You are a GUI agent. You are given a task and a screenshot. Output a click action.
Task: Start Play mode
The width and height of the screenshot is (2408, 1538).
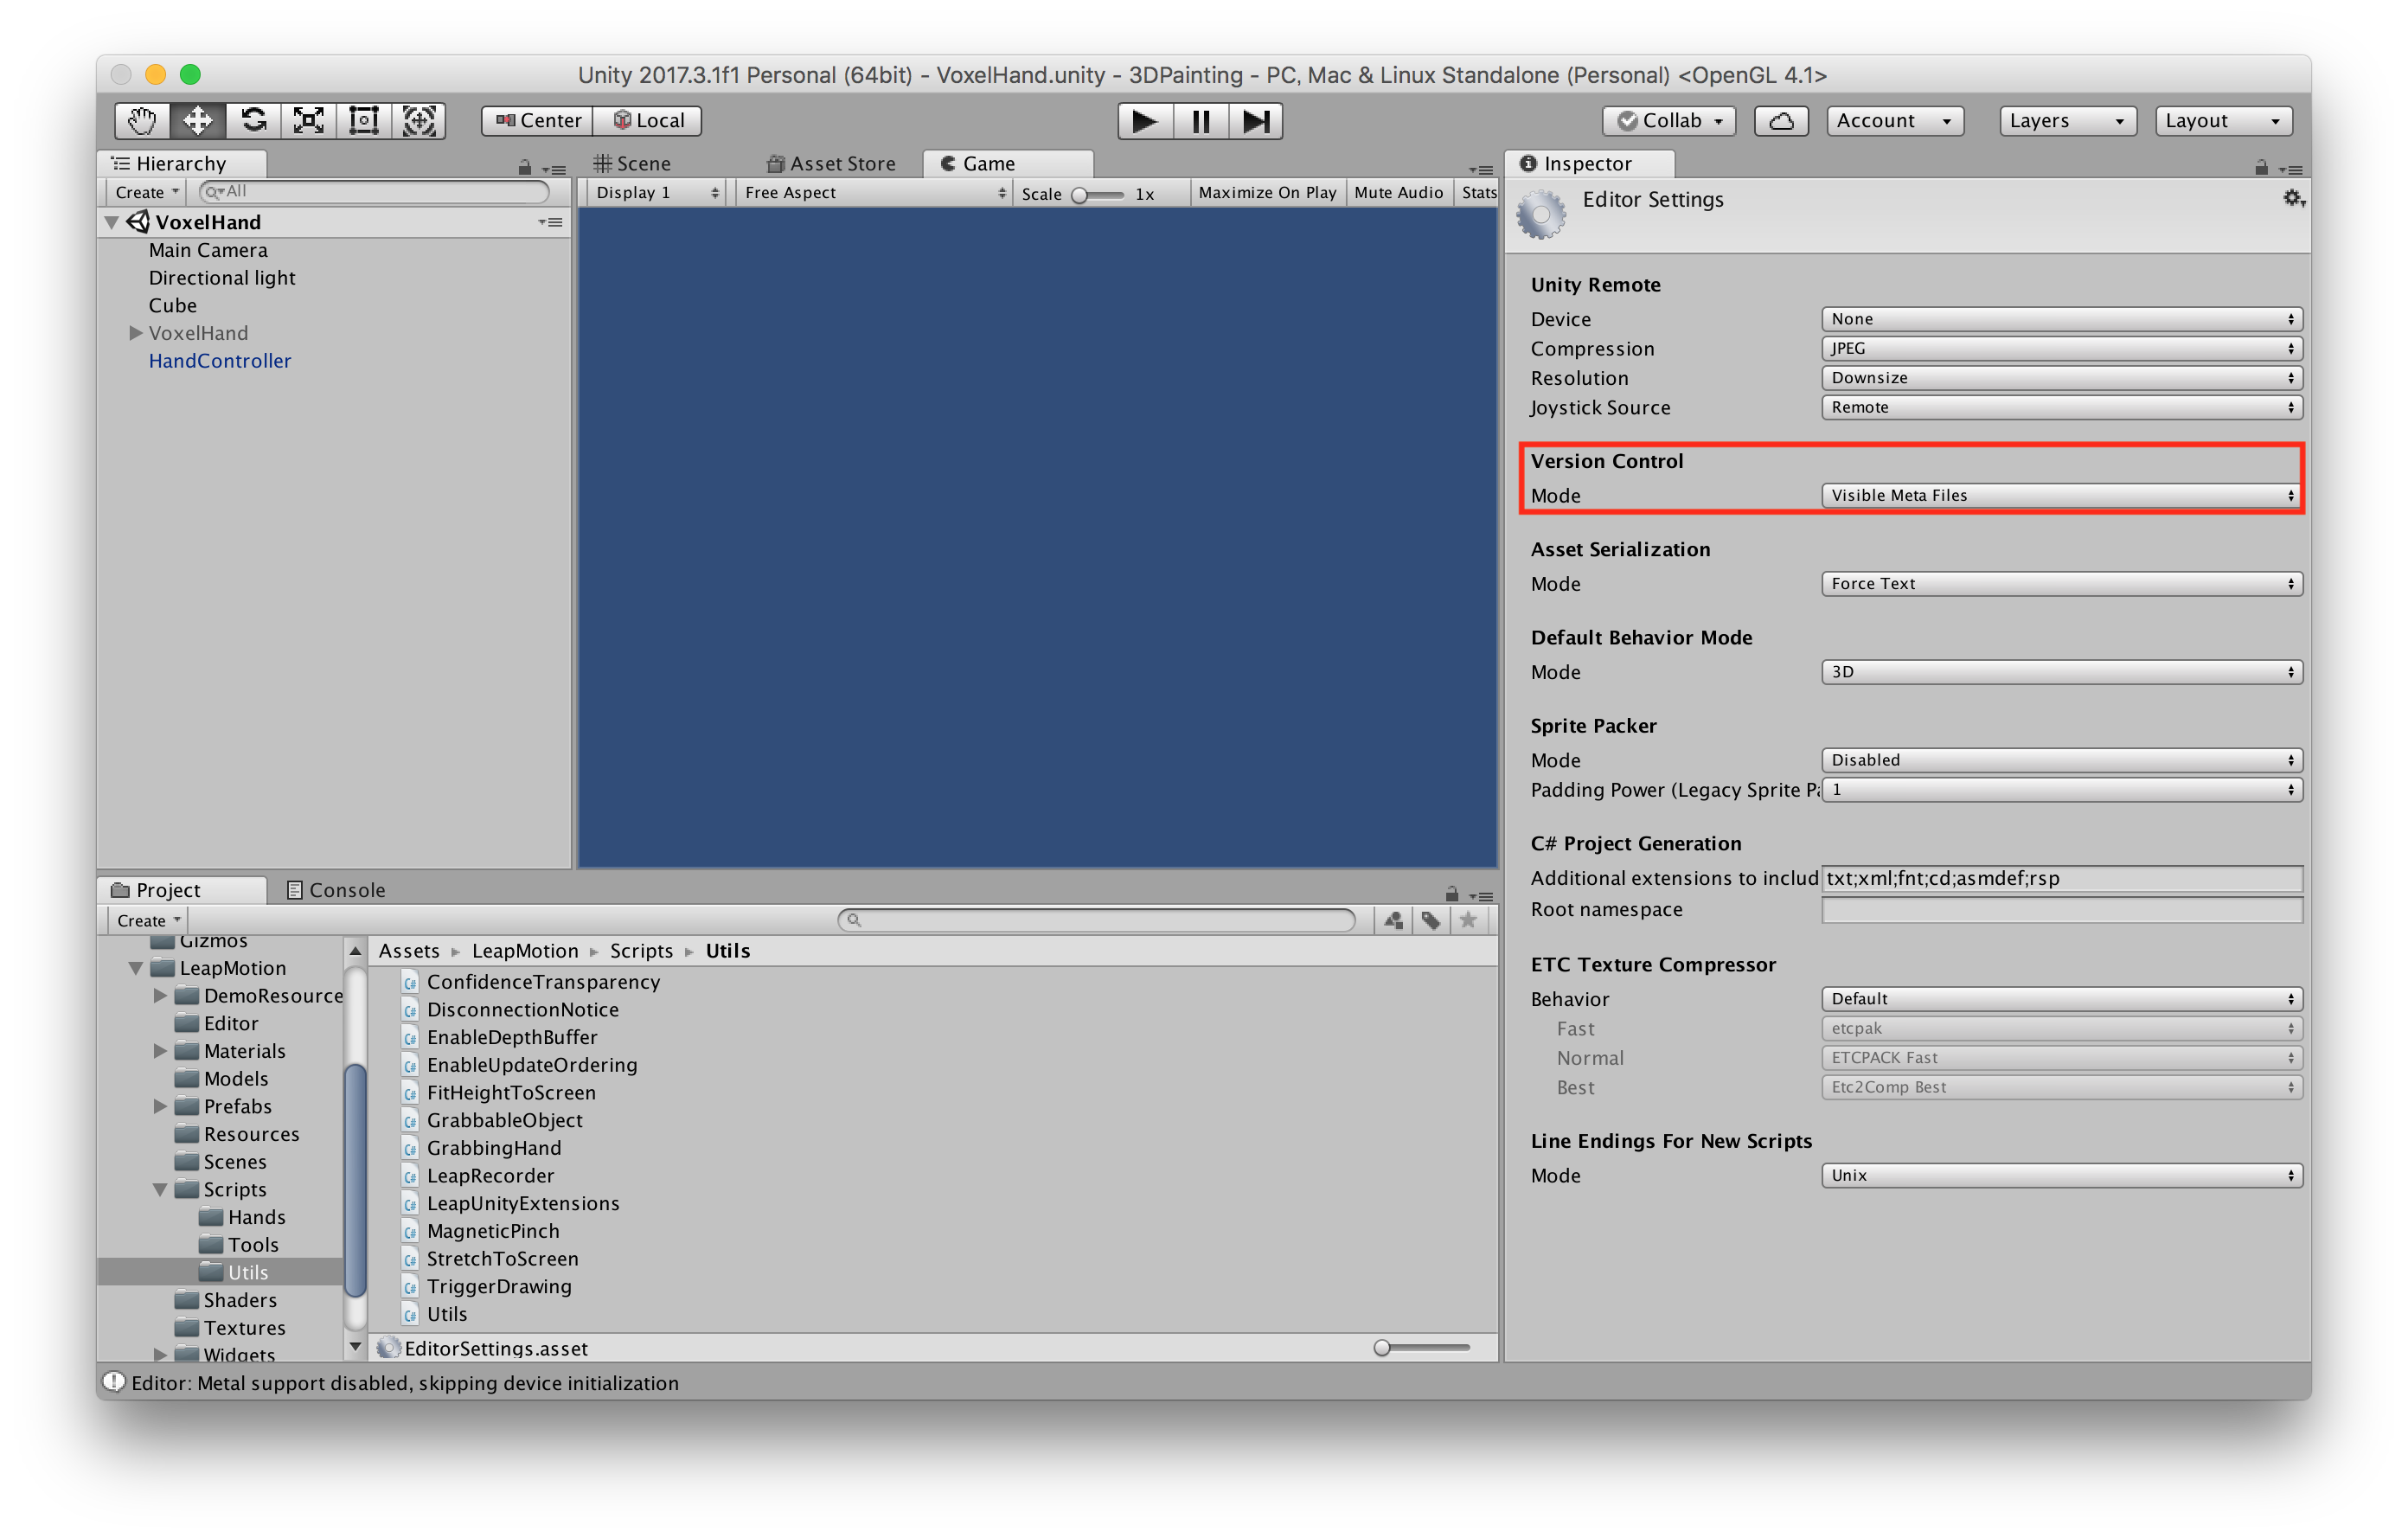[x=1144, y=121]
